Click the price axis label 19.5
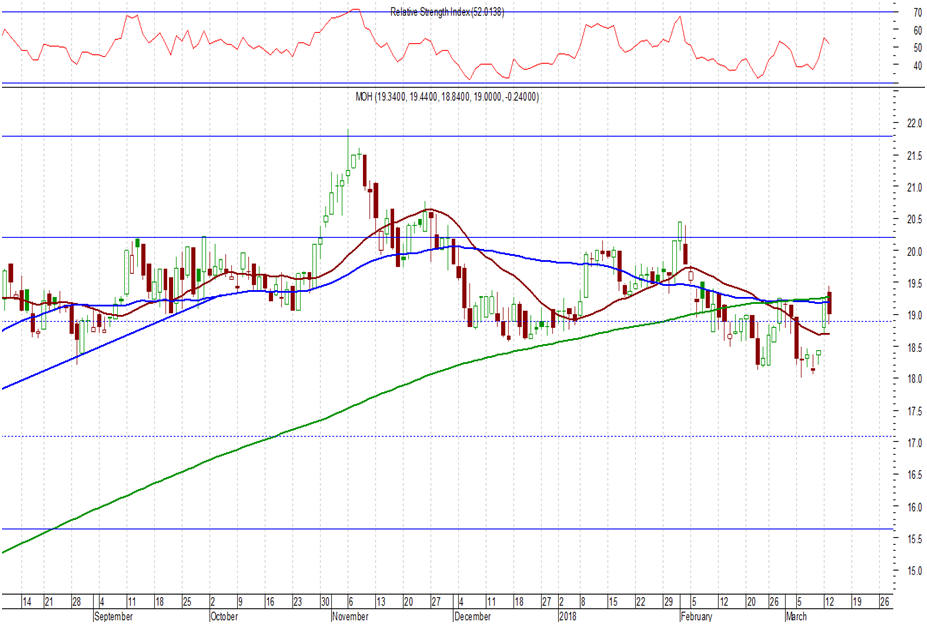This screenshot has width=927, height=624. click(915, 283)
